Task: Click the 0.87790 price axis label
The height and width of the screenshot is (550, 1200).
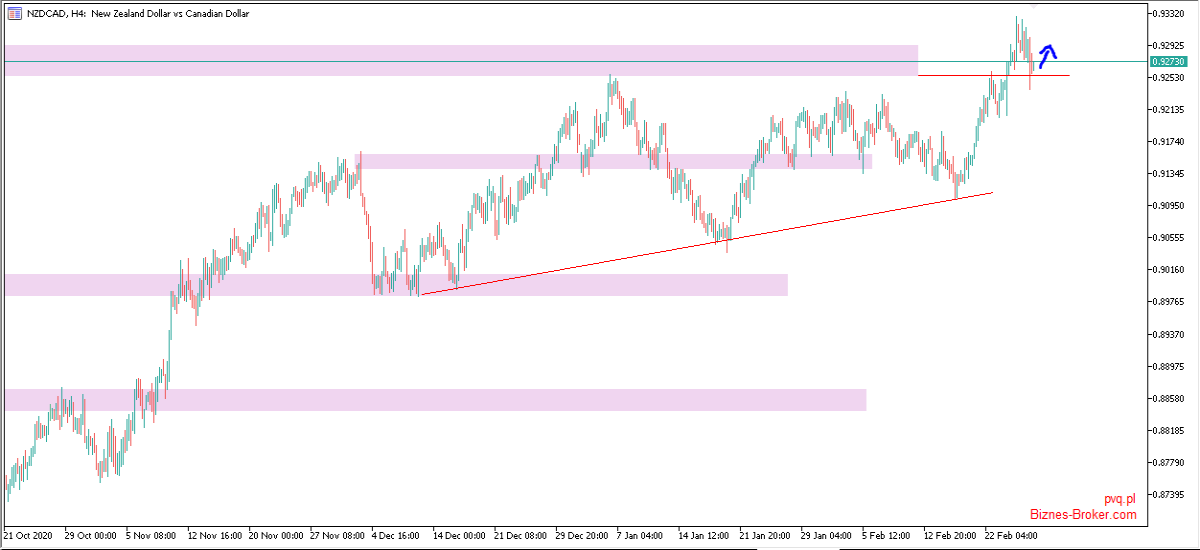Action: point(1168,462)
